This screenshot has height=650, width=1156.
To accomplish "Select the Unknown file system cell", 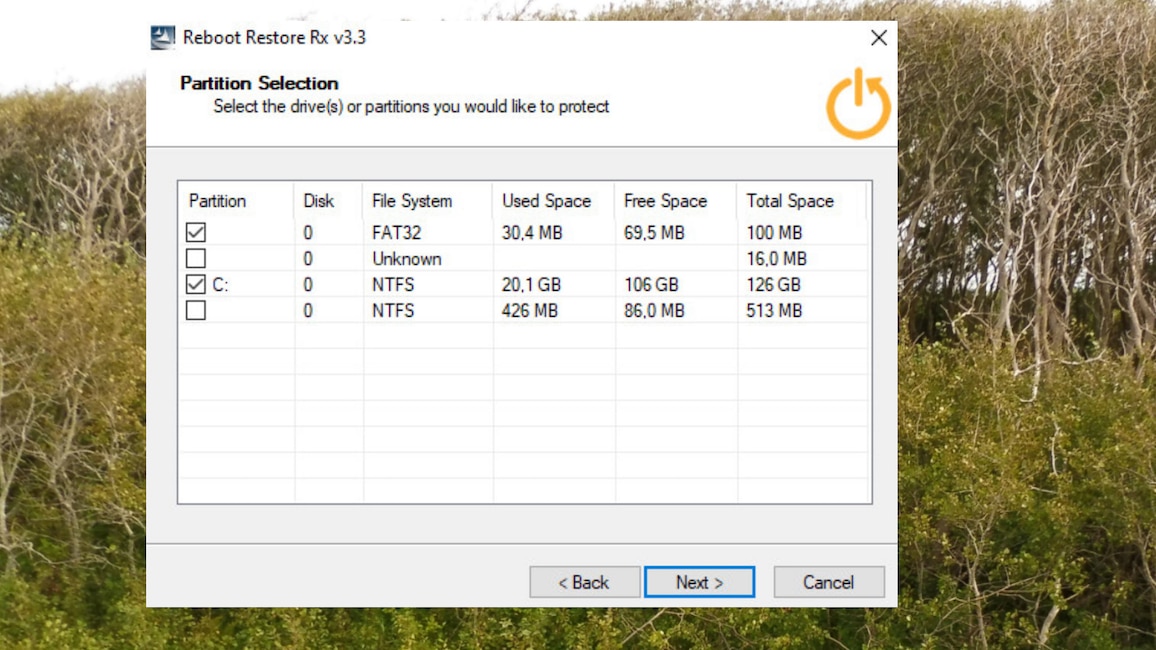I will (x=407, y=259).
